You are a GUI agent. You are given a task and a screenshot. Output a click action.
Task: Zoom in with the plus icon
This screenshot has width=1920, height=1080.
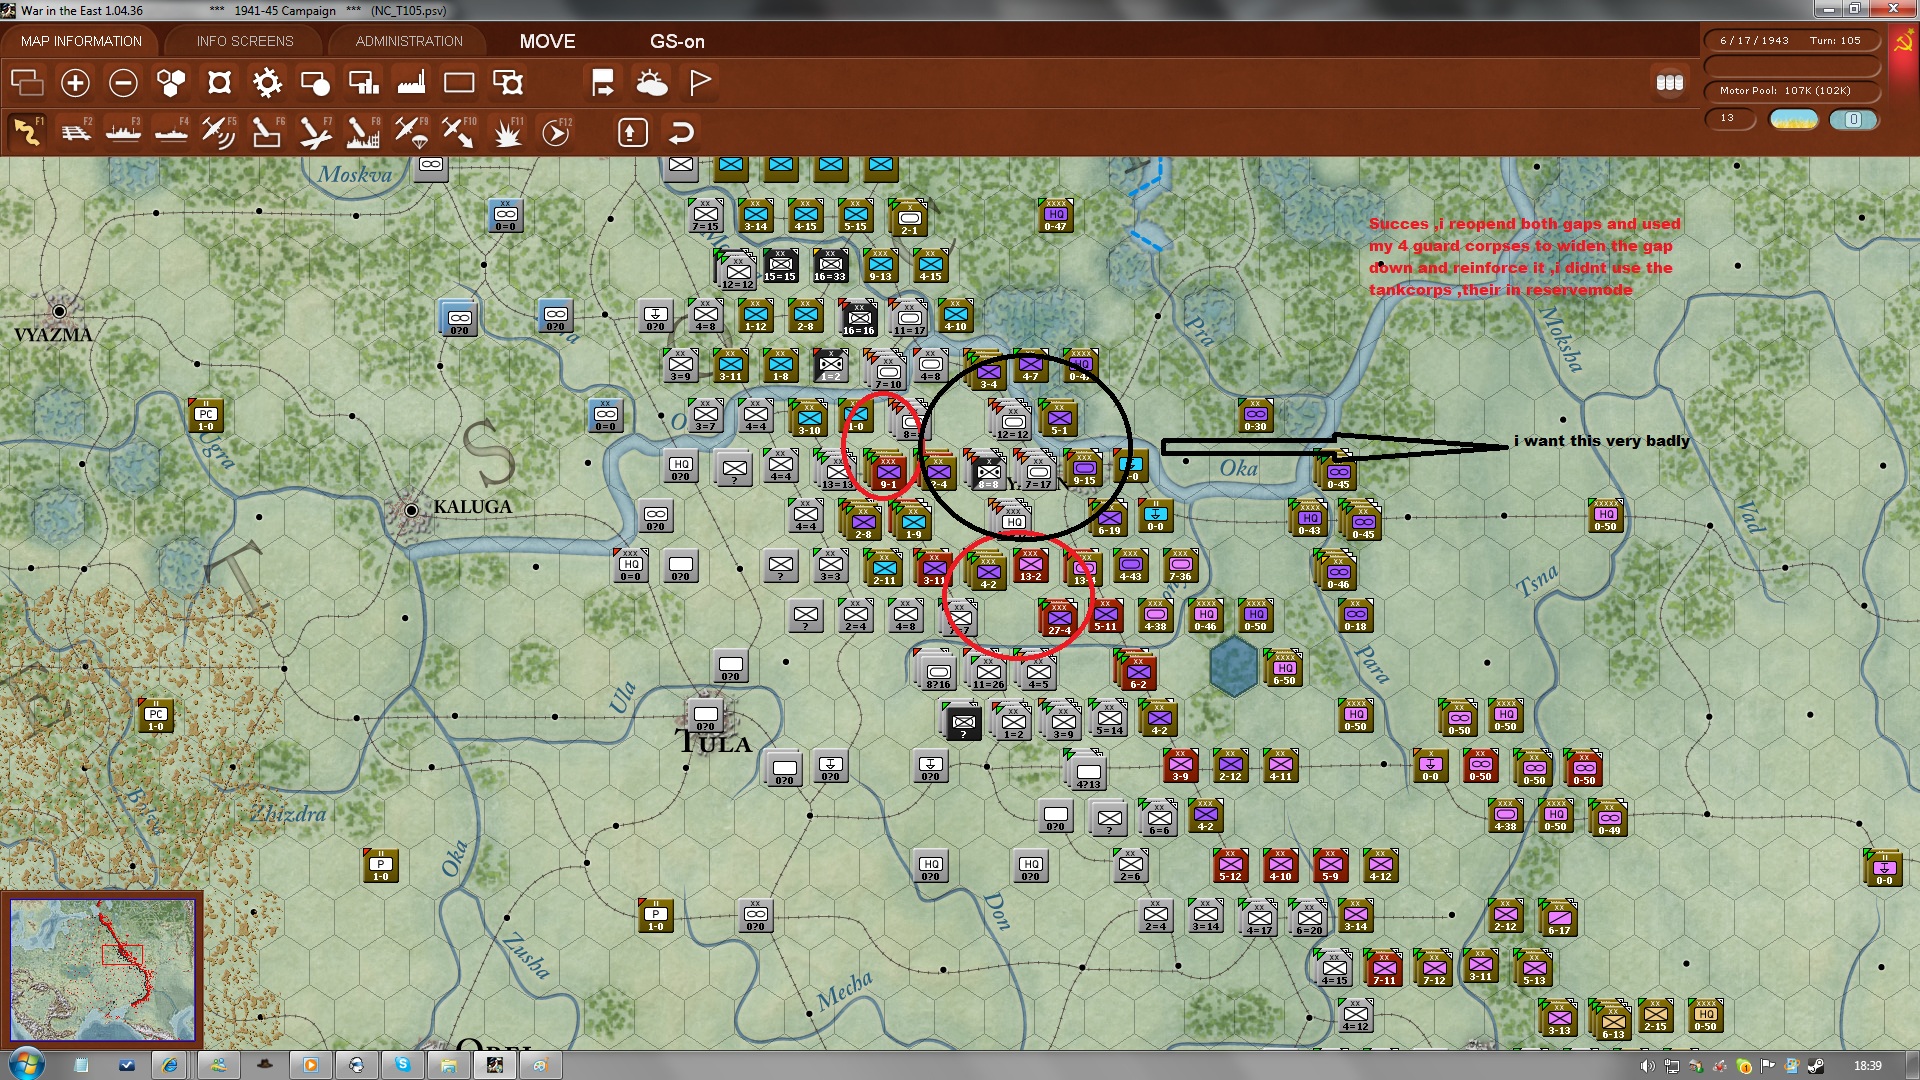pos(75,82)
